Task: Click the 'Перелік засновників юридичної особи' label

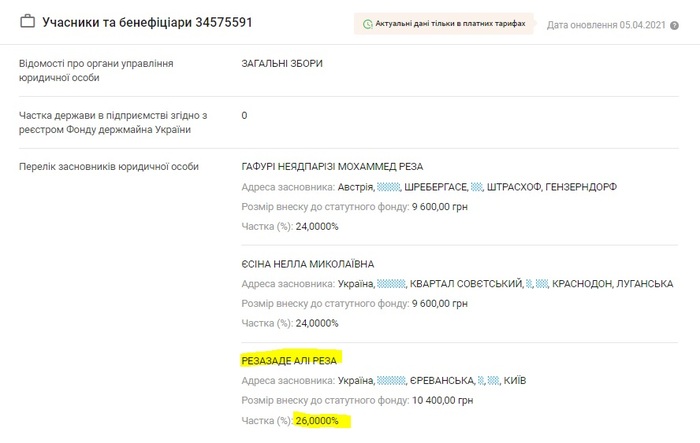Action: (x=109, y=166)
